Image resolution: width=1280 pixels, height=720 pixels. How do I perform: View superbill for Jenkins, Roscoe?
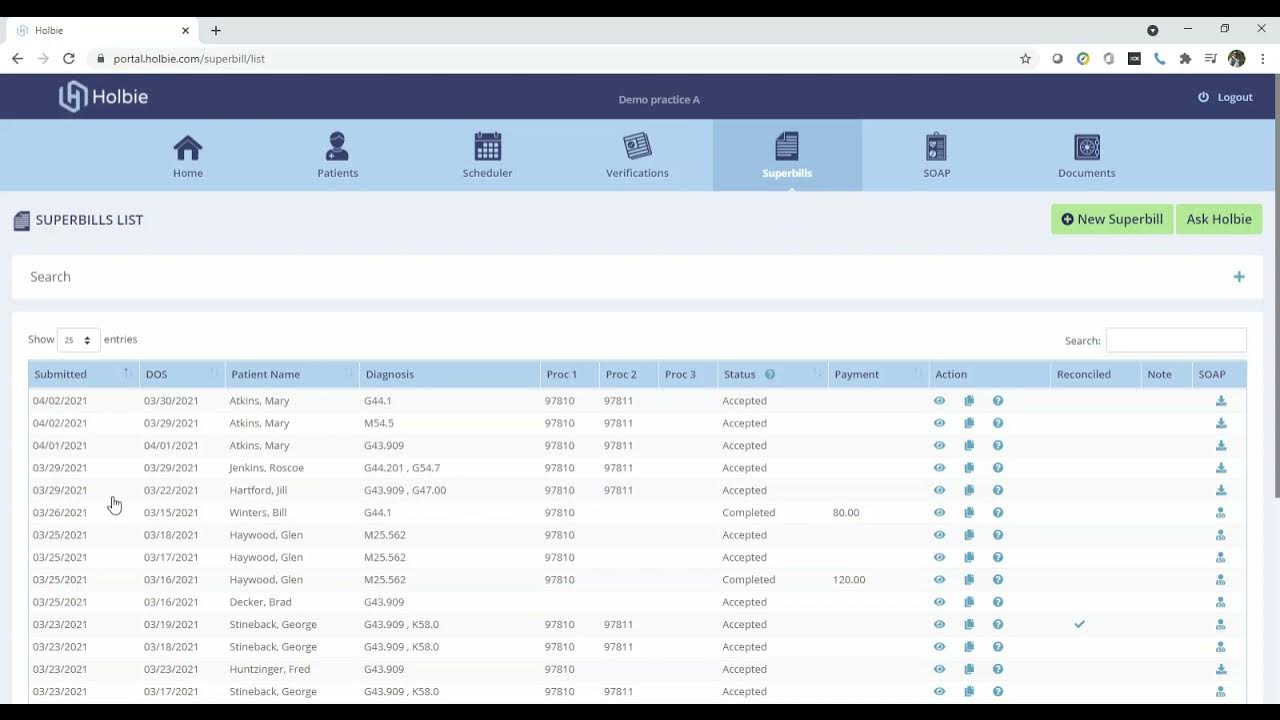[x=939, y=468]
